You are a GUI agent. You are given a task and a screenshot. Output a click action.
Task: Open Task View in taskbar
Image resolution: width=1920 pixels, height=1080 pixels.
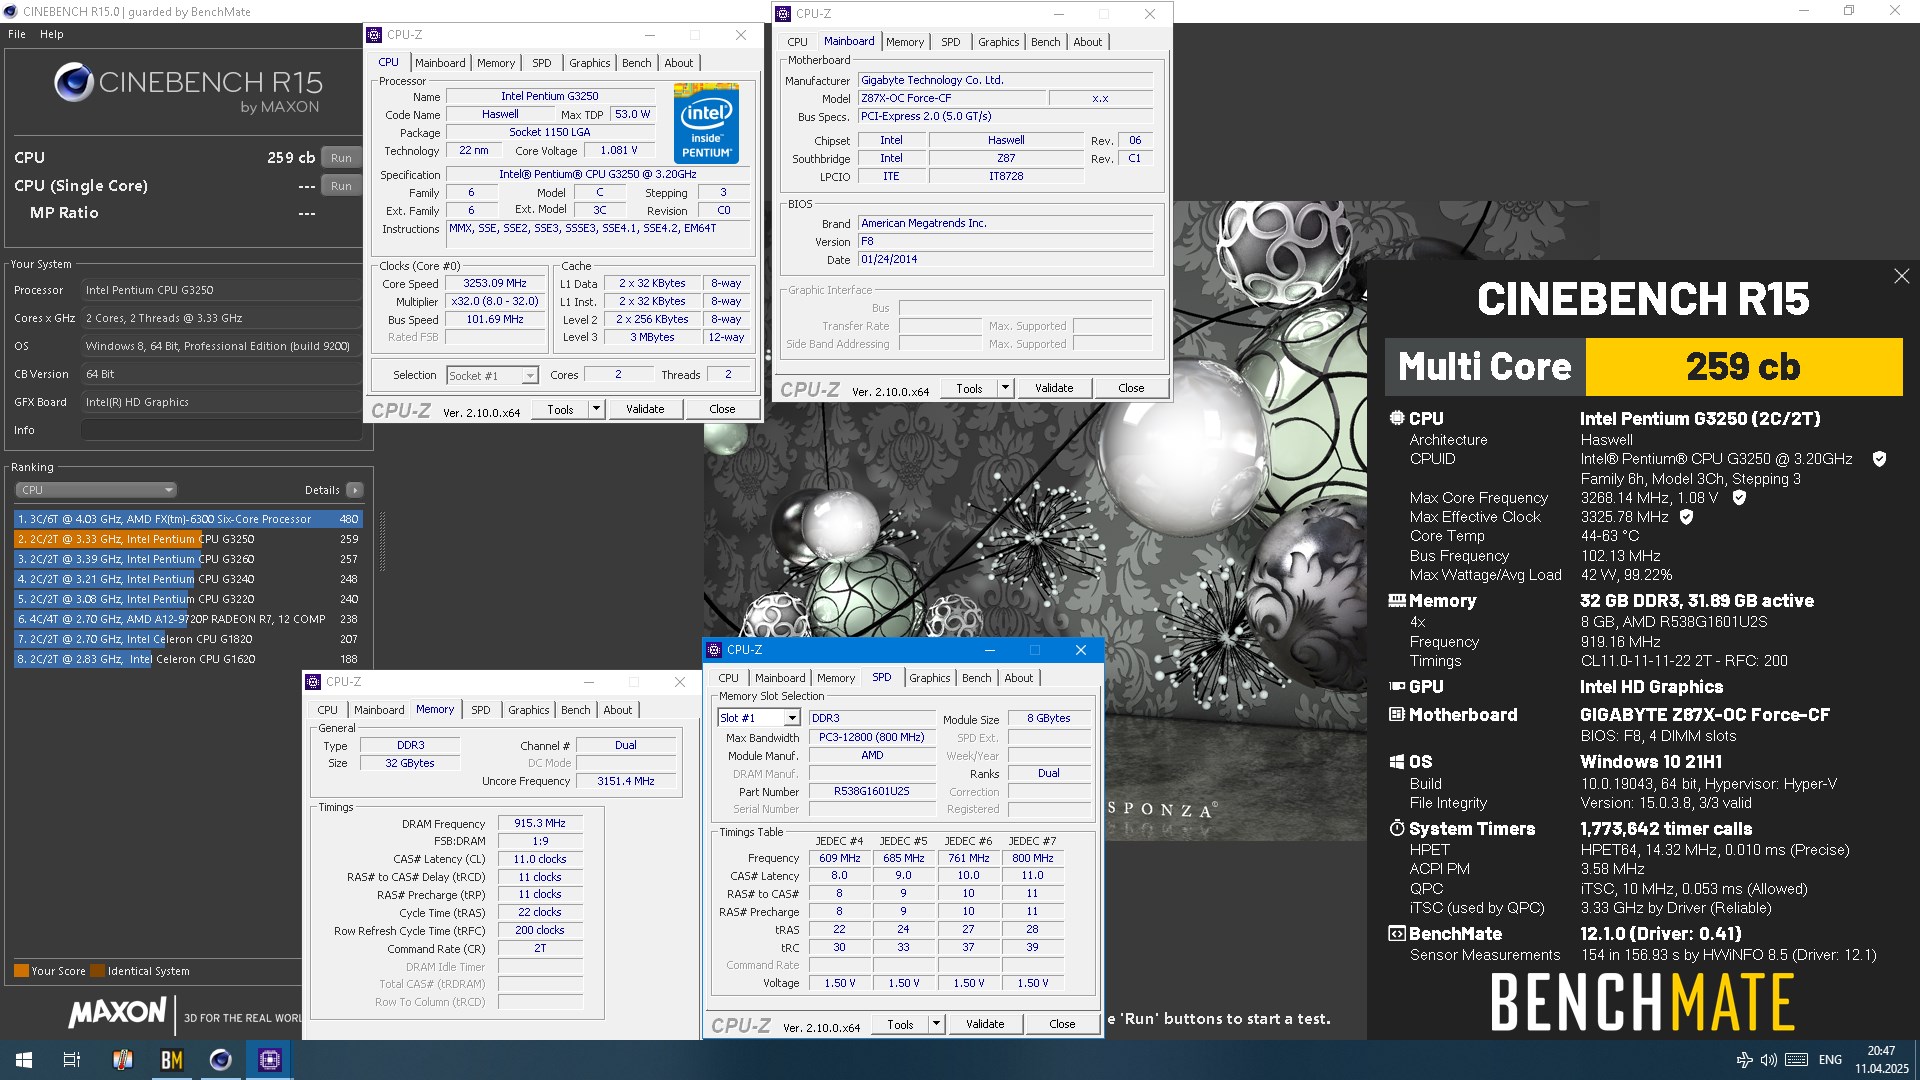(72, 1060)
